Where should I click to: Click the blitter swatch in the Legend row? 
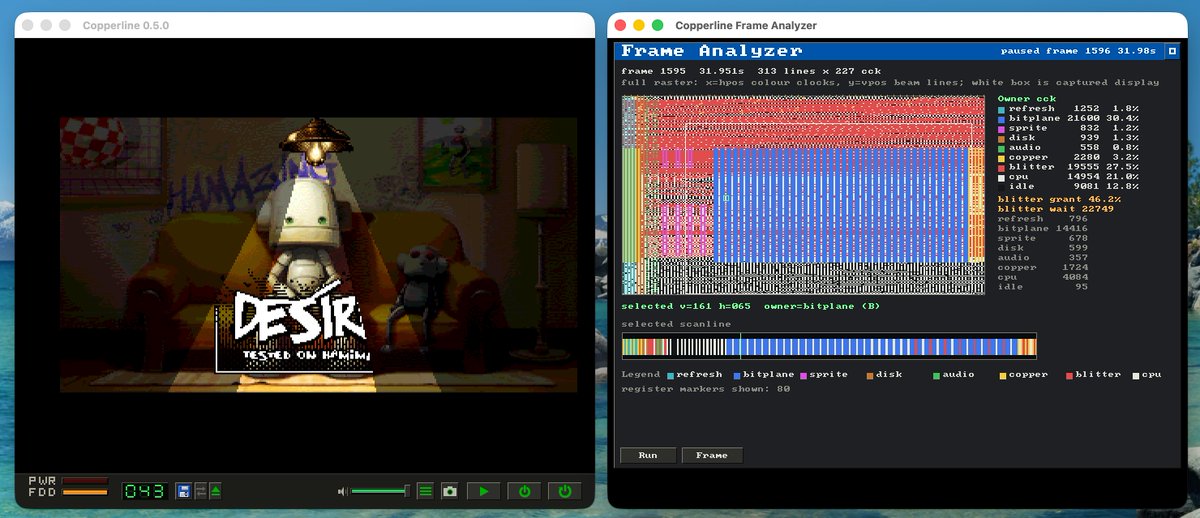tap(1070, 375)
